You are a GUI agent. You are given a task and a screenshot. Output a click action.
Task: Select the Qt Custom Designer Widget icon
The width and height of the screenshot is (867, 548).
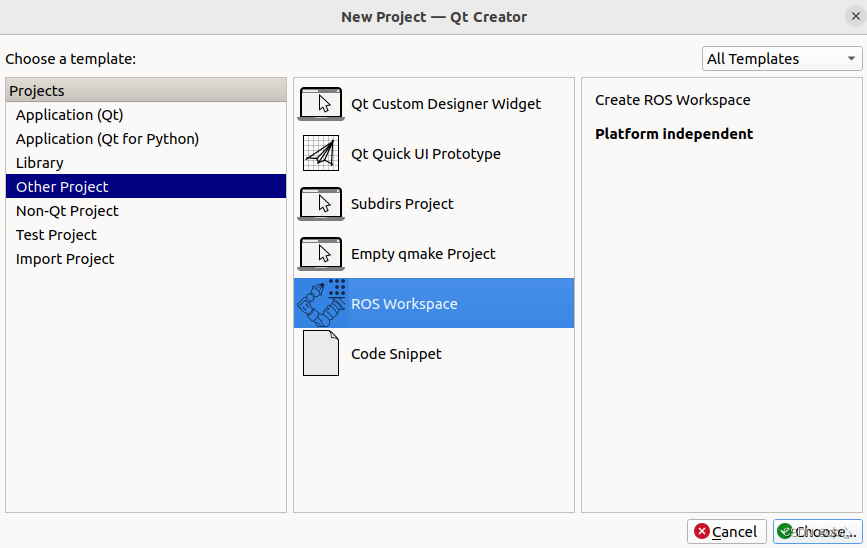pyautogui.click(x=321, y=103)
